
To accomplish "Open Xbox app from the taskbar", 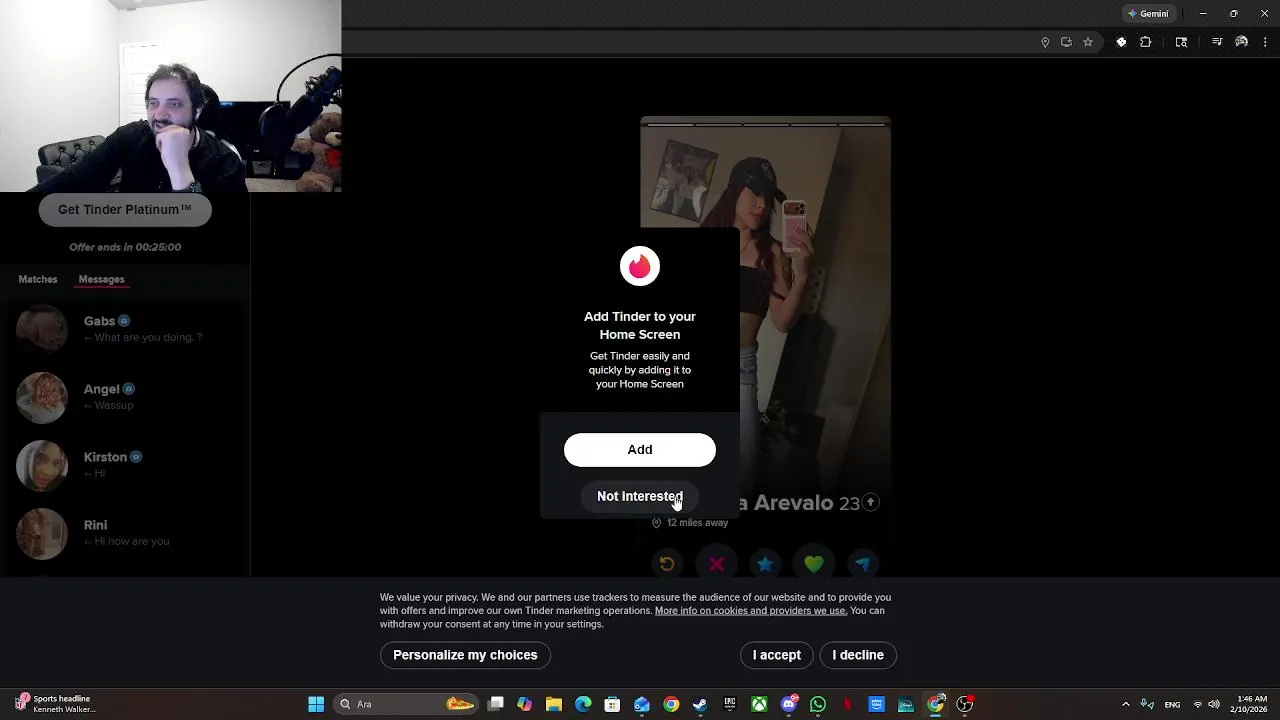I will (x=759, y=704).
